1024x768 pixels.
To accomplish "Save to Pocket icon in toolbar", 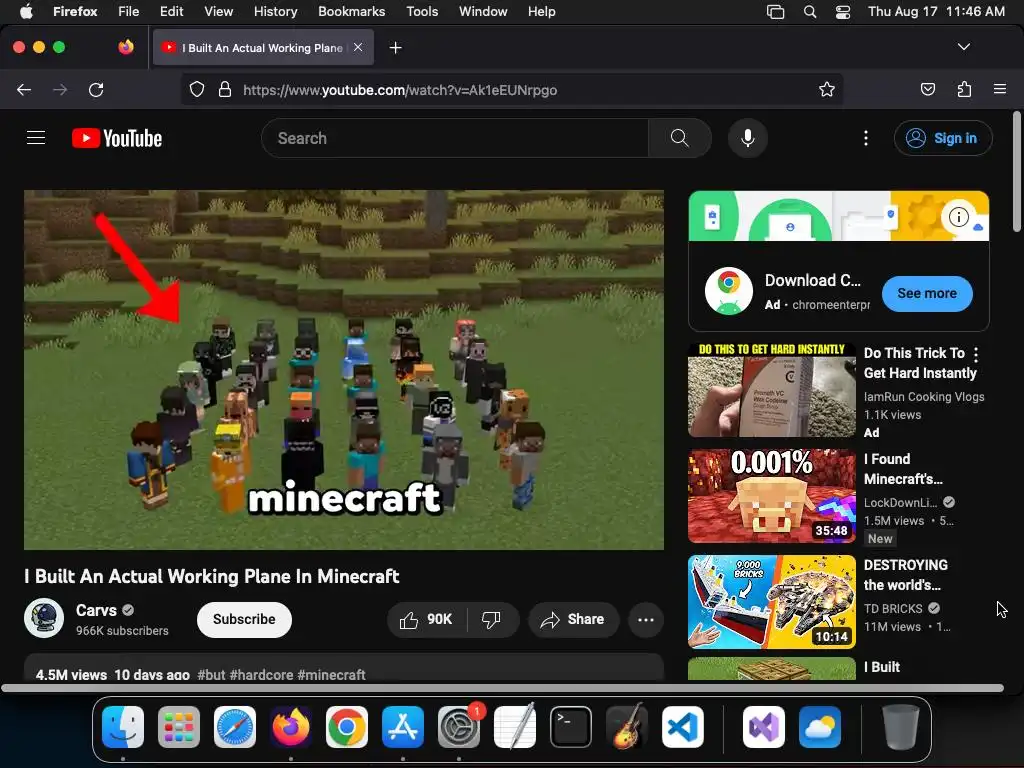I will 927,89.
